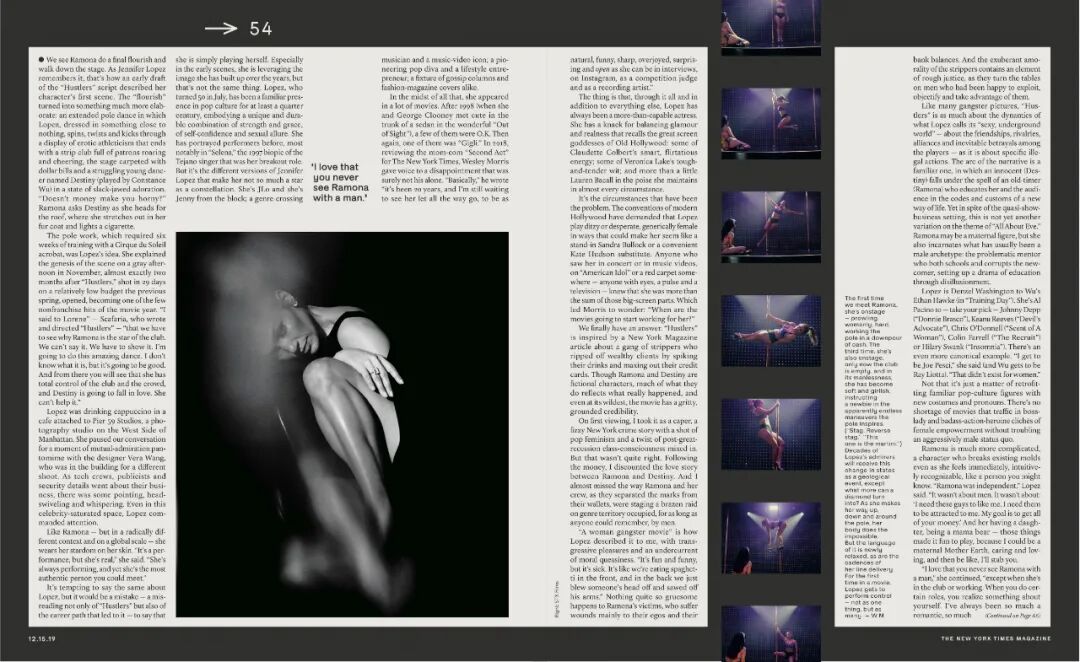This screenshot has width=1080, height=662.
Task: Click paragraph starting 'Lopez was drinking cappuccino'
Action: pos(102,466)
